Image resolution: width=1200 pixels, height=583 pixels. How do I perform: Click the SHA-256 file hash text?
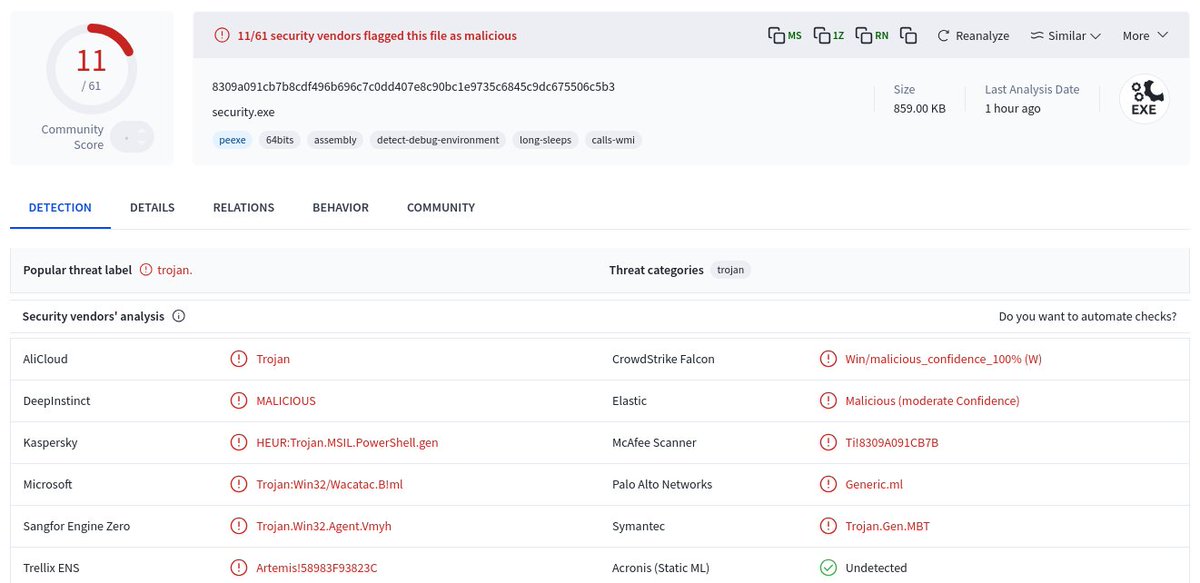point(413,86)
